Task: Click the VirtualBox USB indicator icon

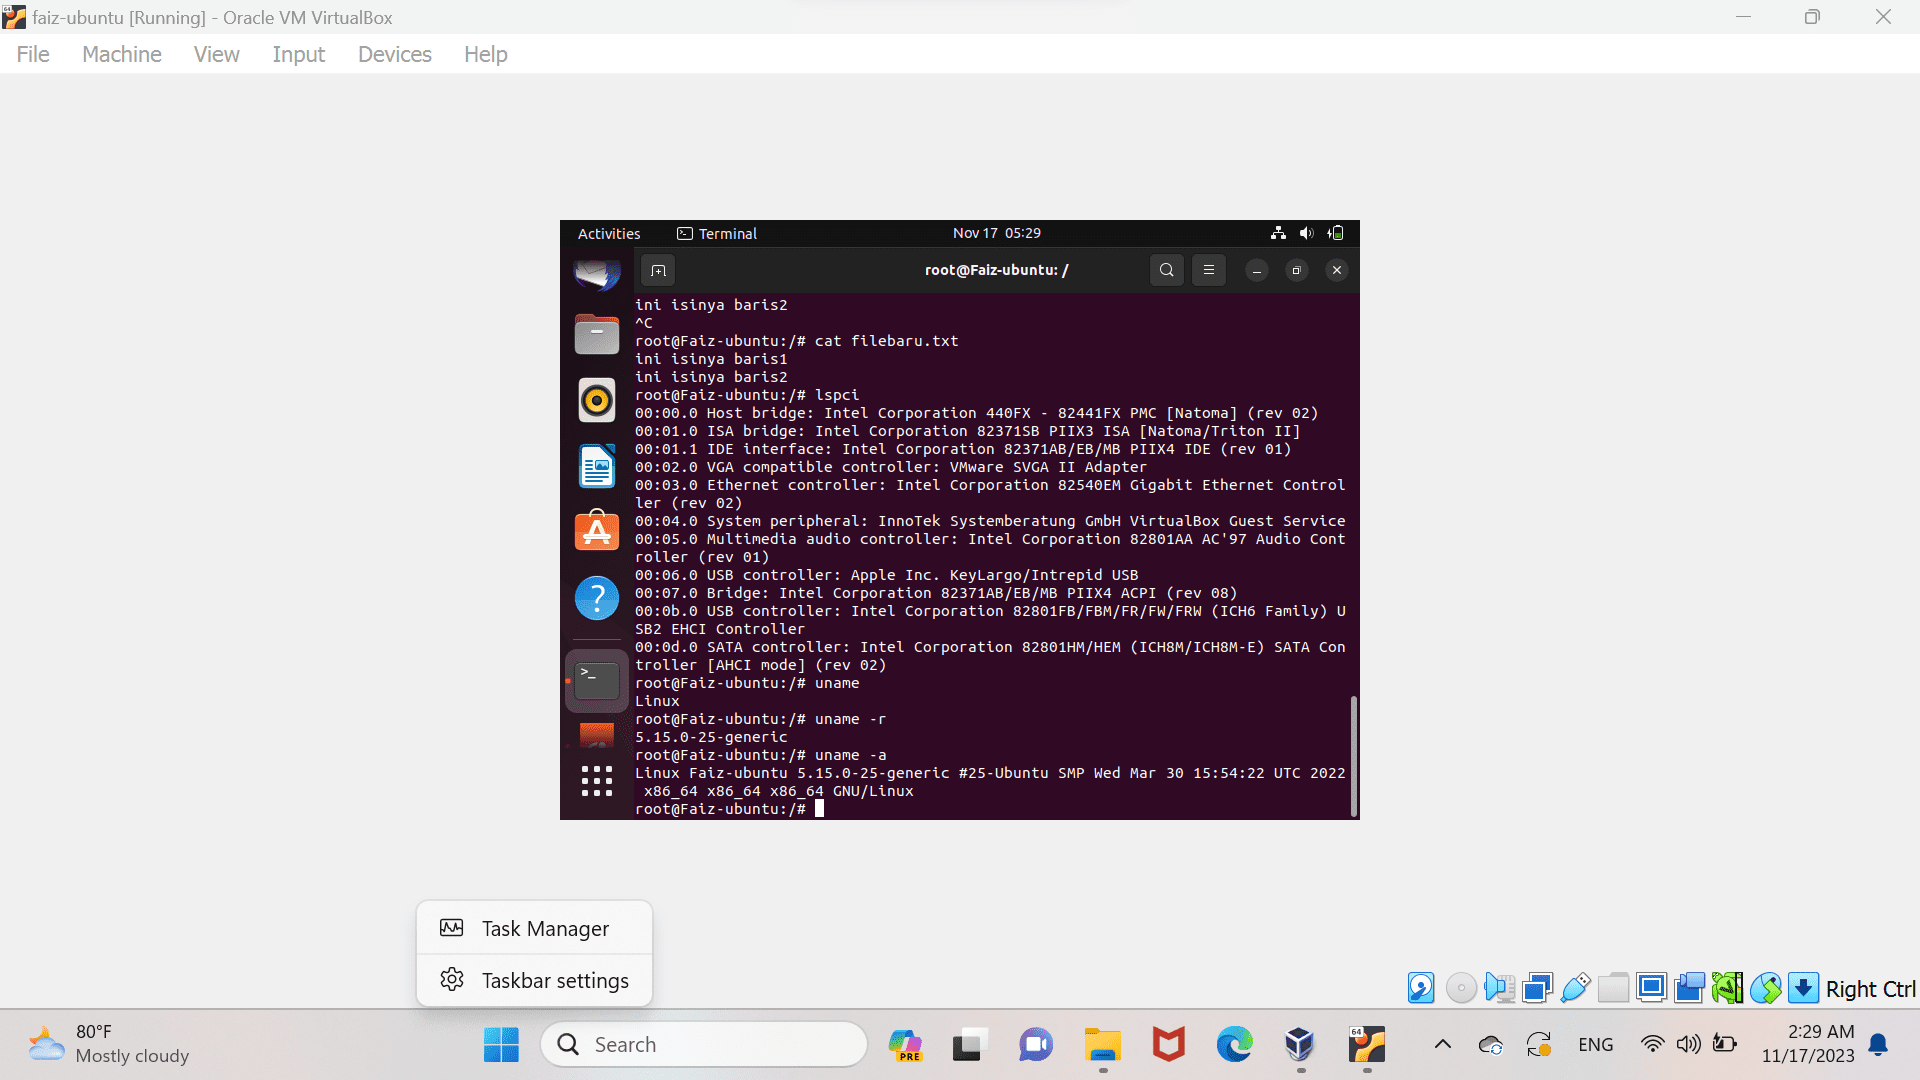Action: 1575,988
